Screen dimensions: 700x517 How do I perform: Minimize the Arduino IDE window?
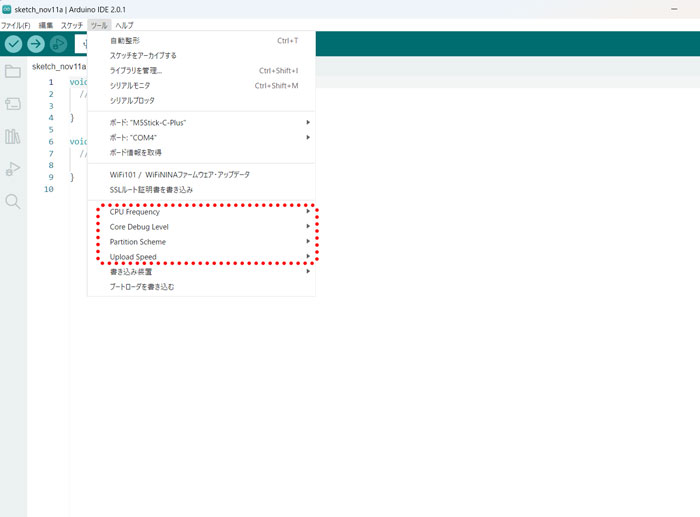coord(674,9)
